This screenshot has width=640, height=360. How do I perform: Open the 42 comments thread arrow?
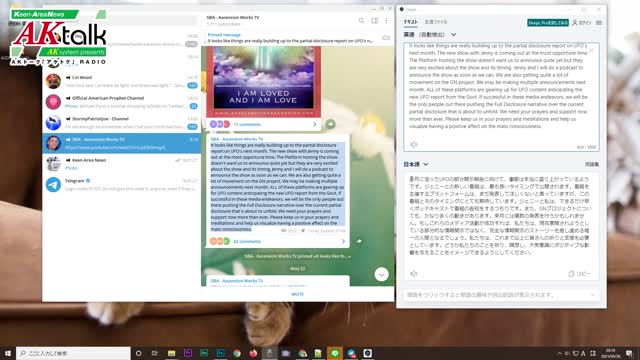[343, 241]
